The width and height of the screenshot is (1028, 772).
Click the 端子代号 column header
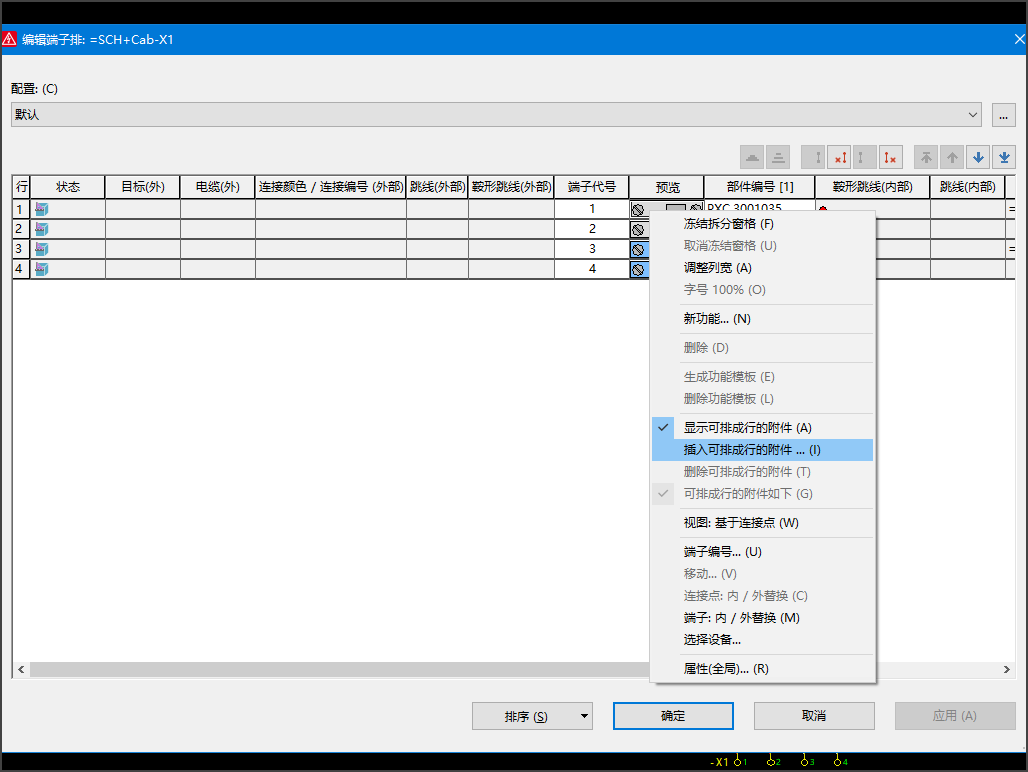[x=591, y=187]
